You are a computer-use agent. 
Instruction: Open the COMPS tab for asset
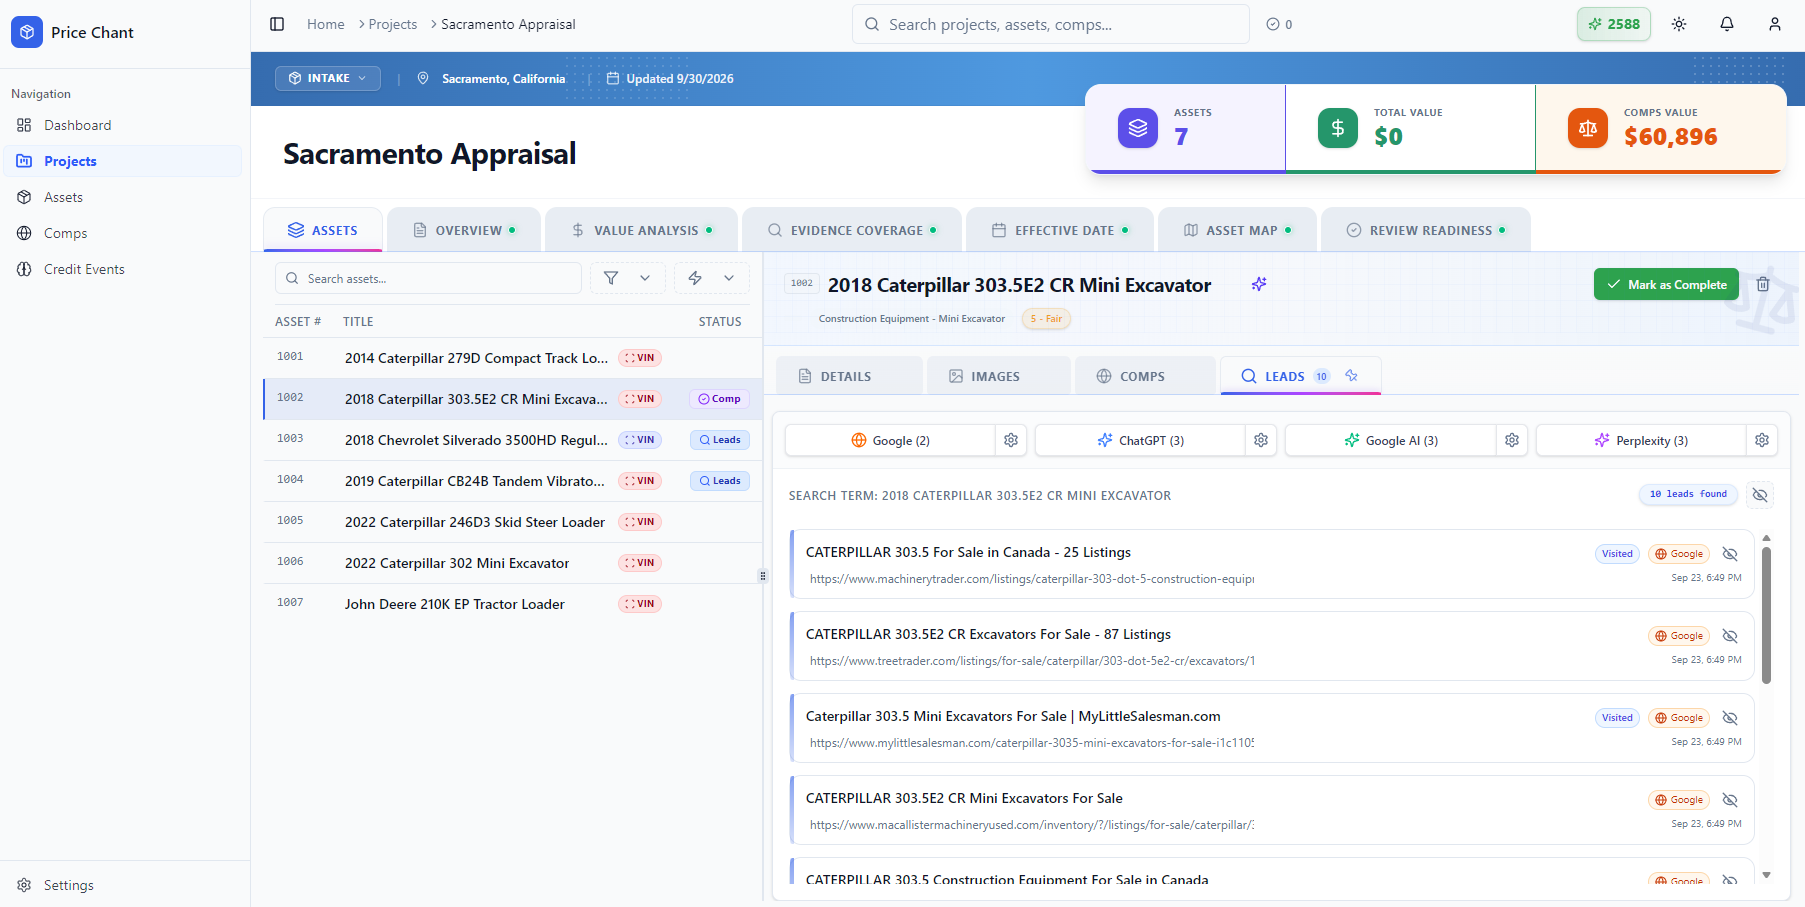(x=1144, y=376)
